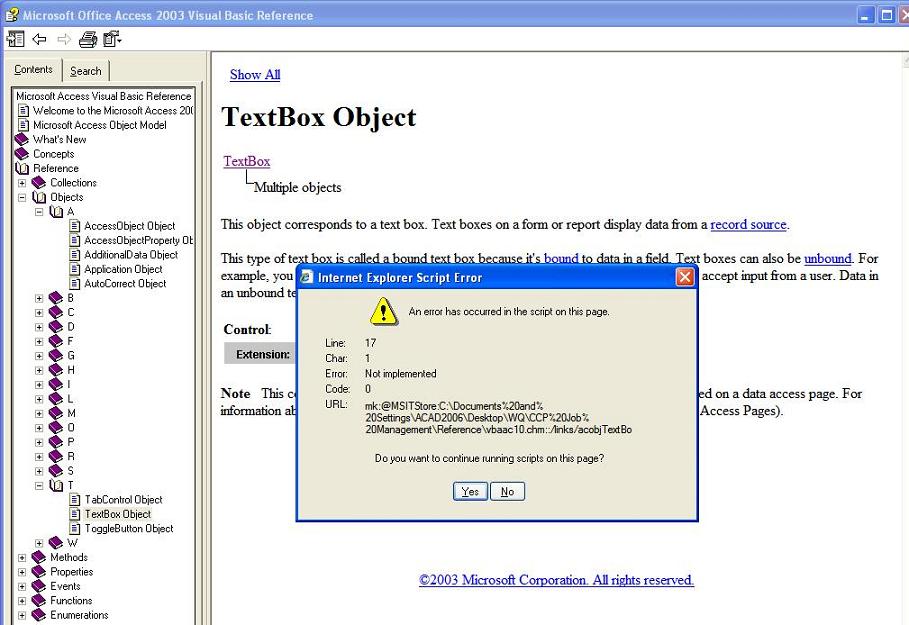Click the book icon for section H
Image resolution: width=909 pixels, height=625 pixels.
pyautogui.click(x=56, y=370)
